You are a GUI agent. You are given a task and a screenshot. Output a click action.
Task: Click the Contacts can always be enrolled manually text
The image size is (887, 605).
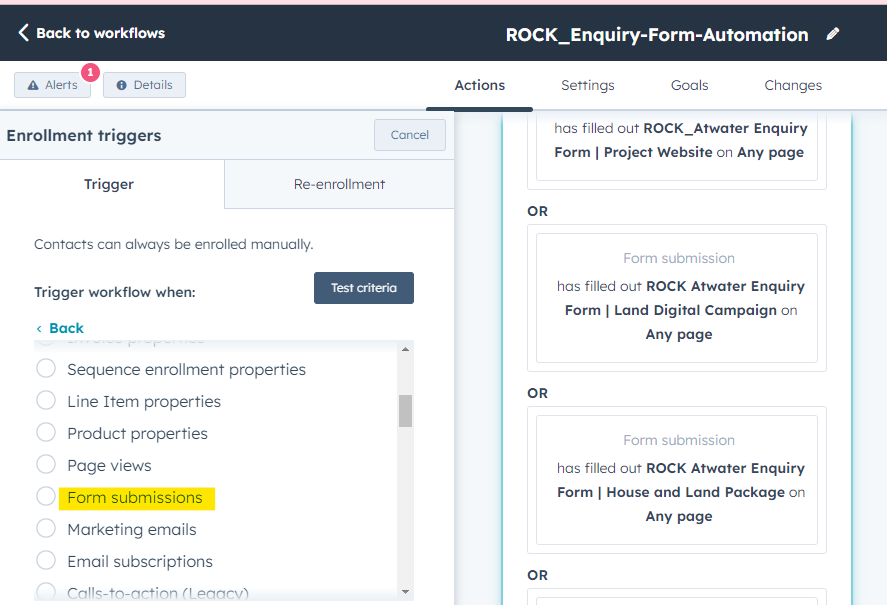coord(174,244)
